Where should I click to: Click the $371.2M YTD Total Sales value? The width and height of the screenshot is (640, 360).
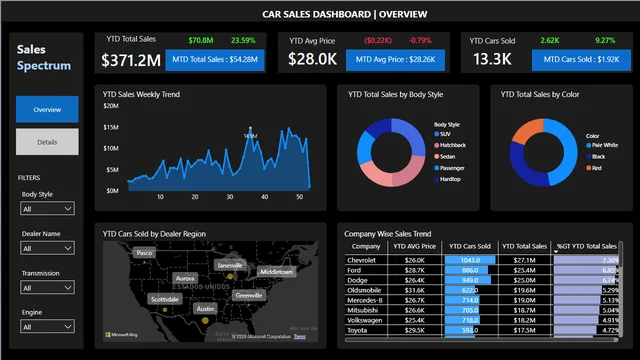pos(131,60)
